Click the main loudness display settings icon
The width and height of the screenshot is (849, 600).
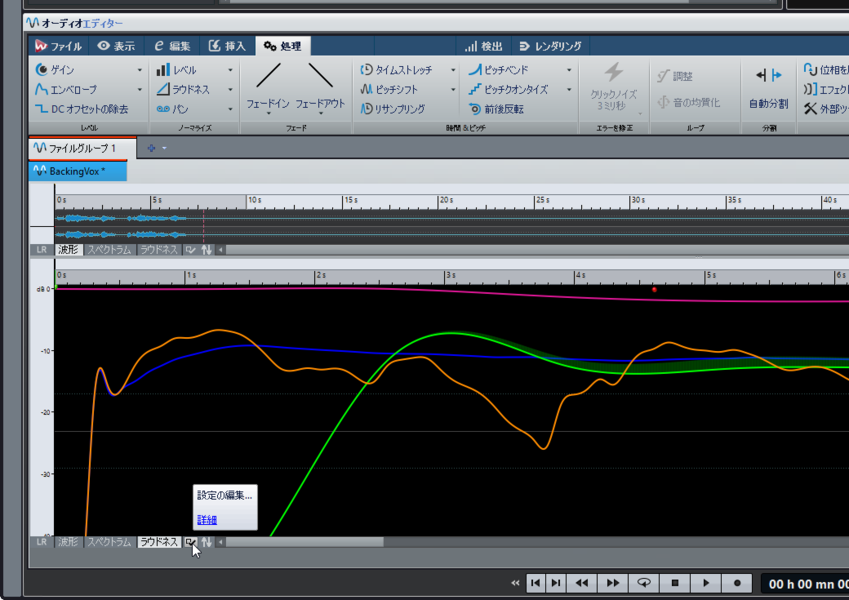point(190,542)
